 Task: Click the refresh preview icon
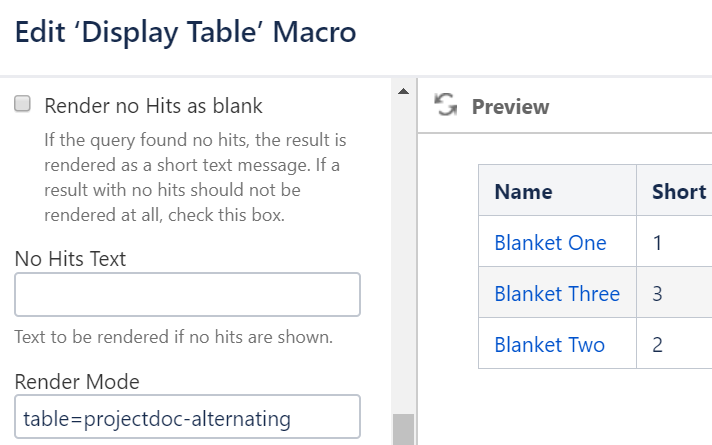point(446,106)
